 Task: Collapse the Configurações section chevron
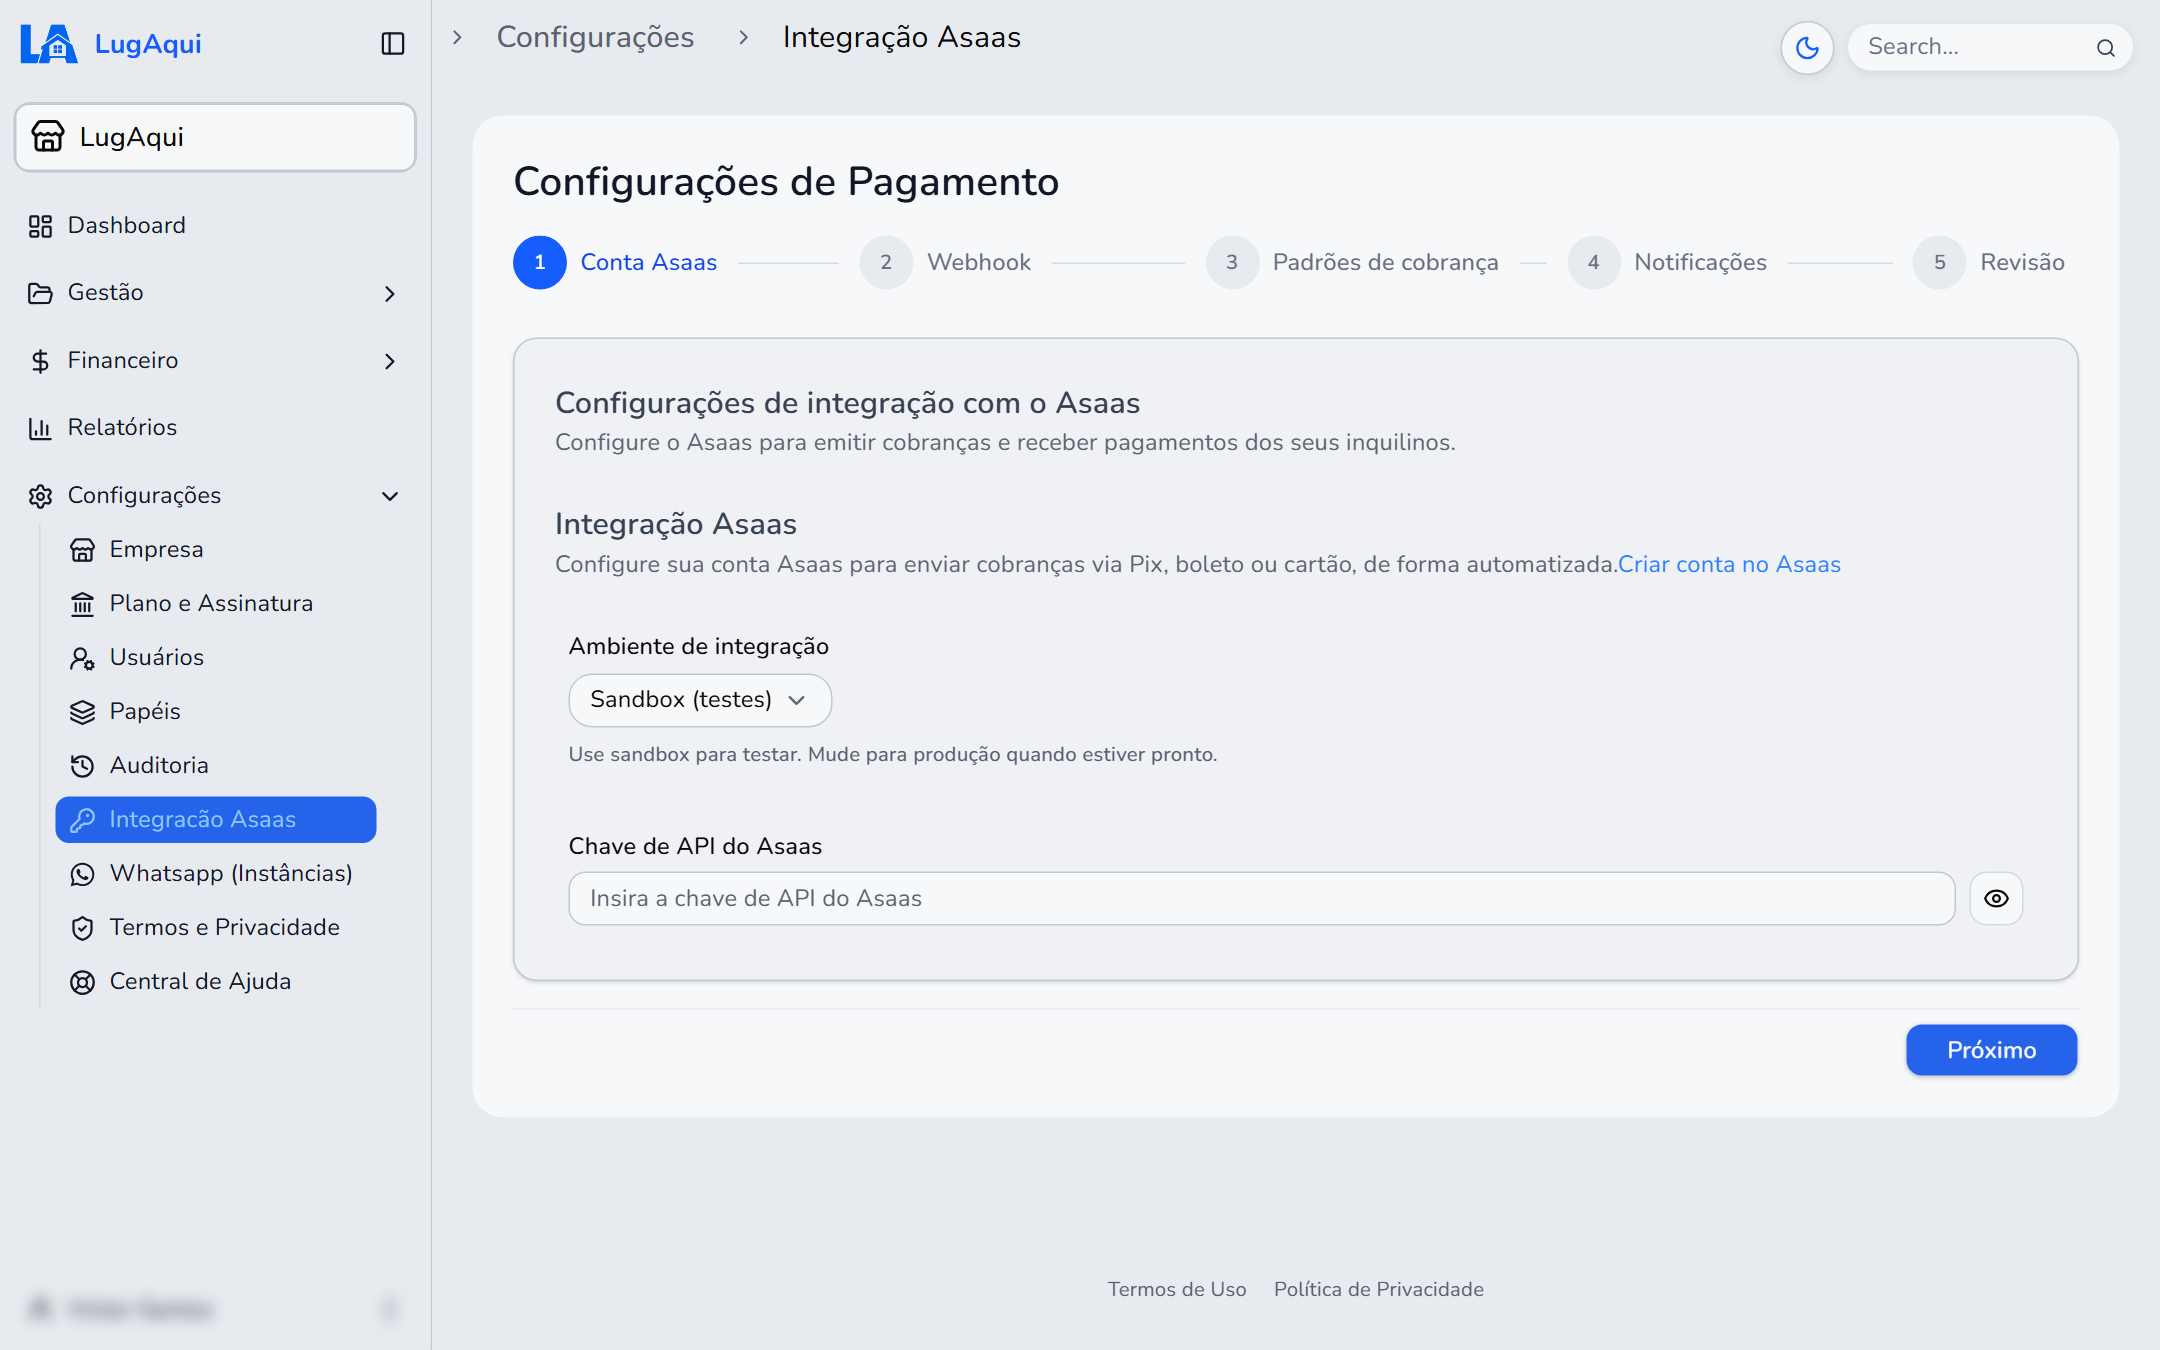390,496
